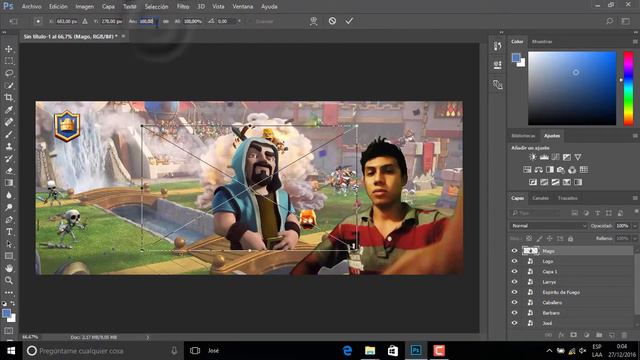
Task: Add a Curves adjustment
Action: [x=556, y=157]
